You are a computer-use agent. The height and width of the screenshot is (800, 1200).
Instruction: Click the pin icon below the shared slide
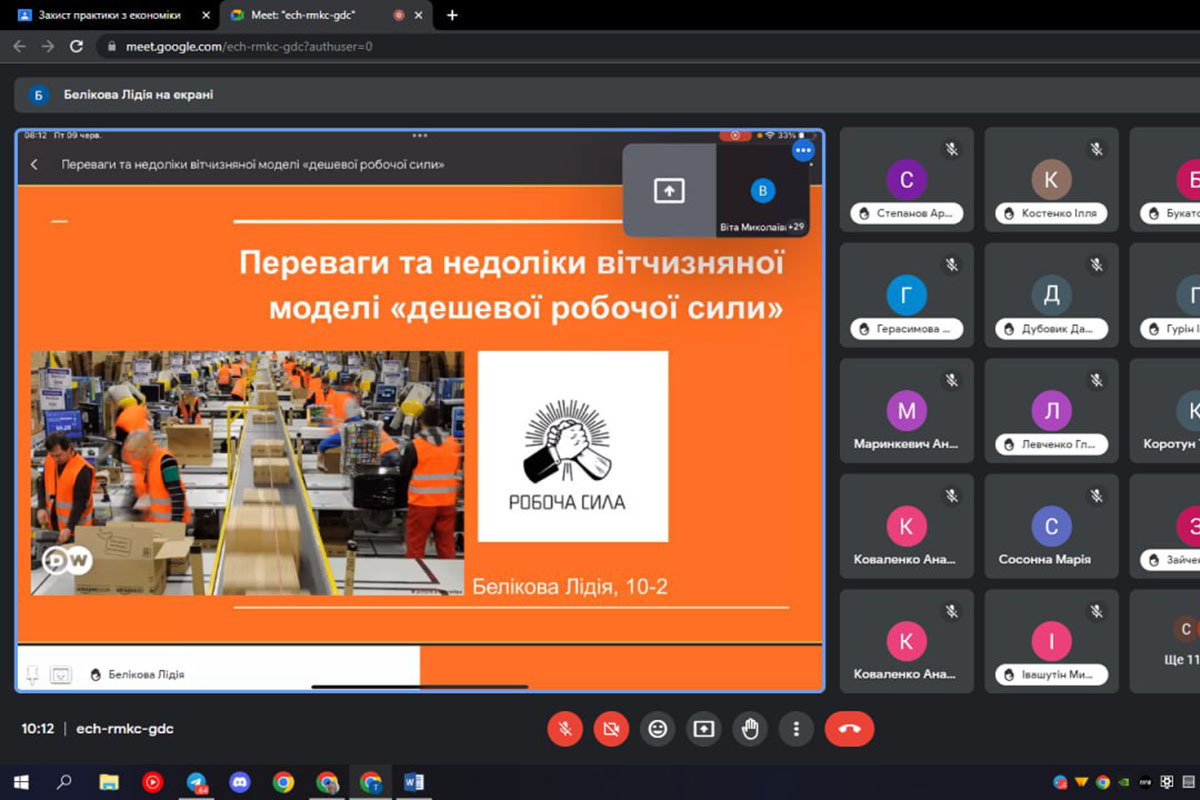click(x=32, y=675)
